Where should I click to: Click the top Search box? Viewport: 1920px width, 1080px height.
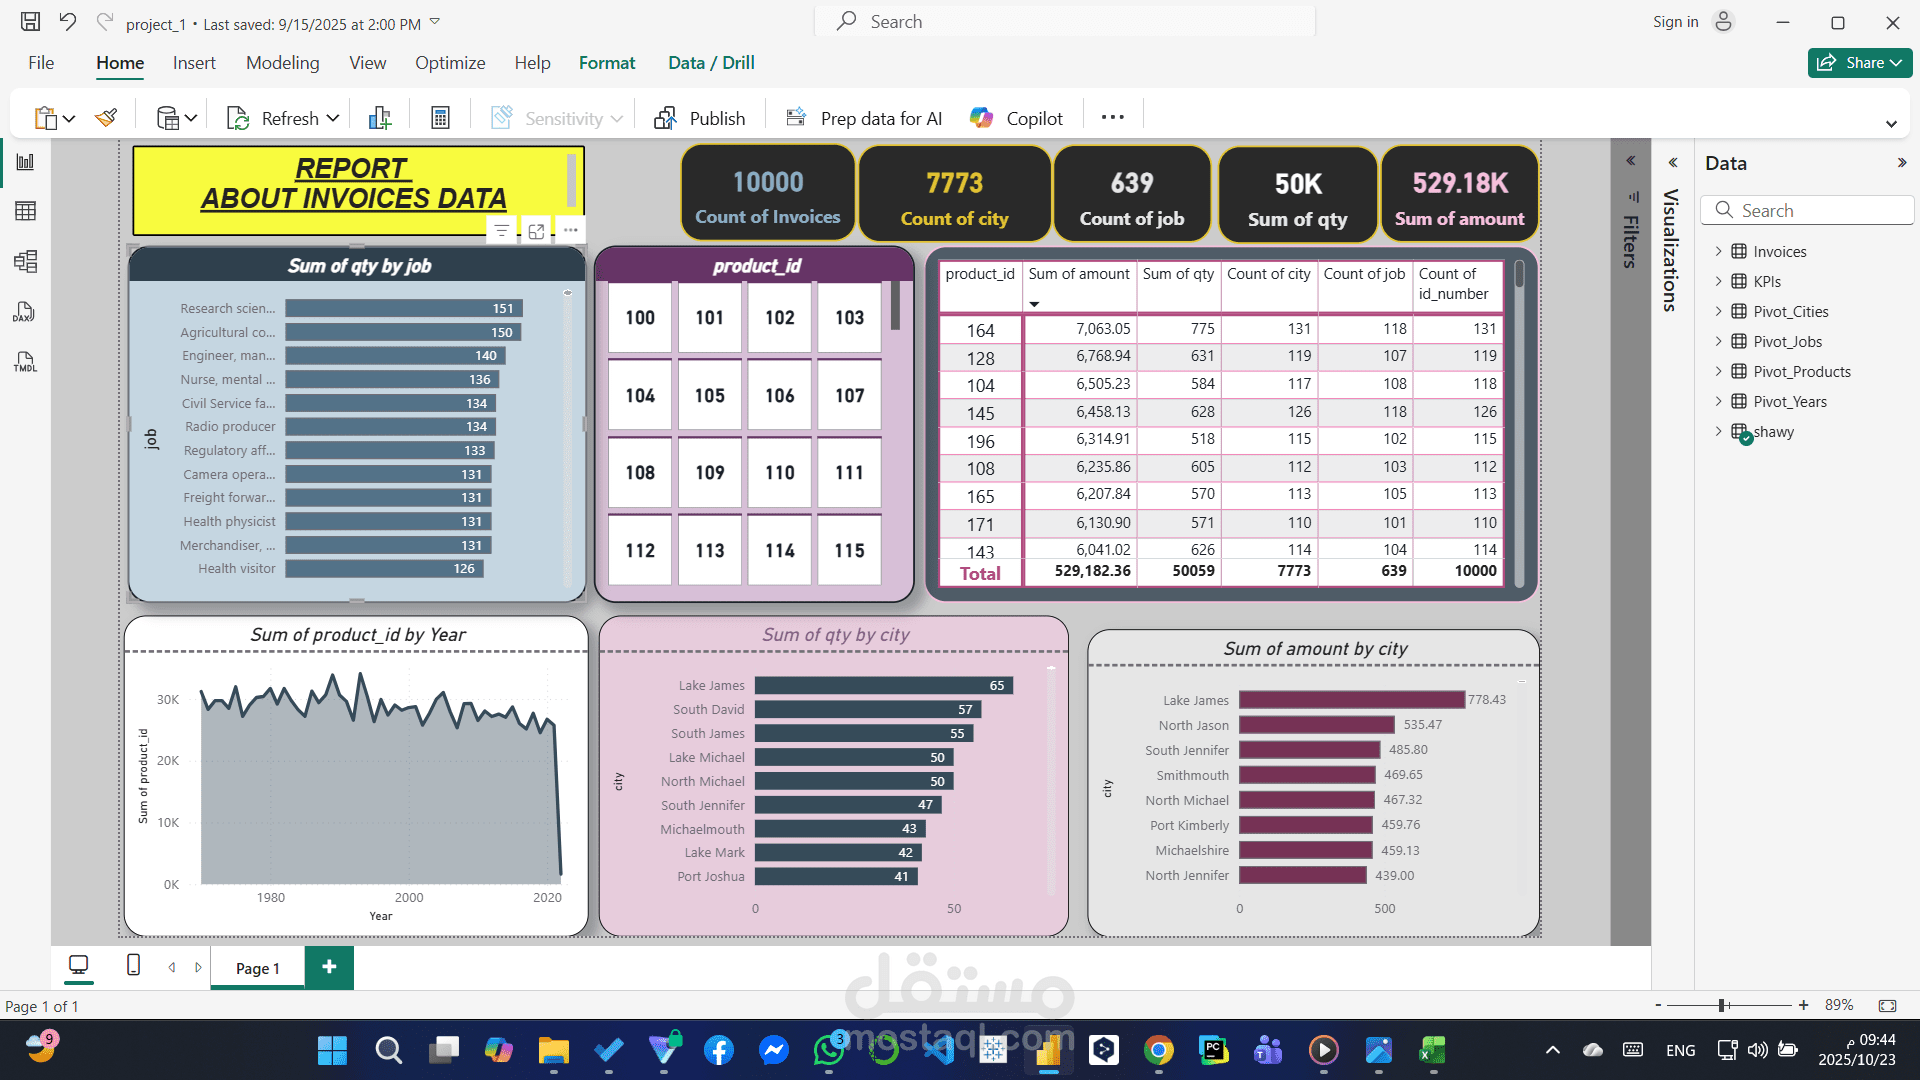[1065, 21]
